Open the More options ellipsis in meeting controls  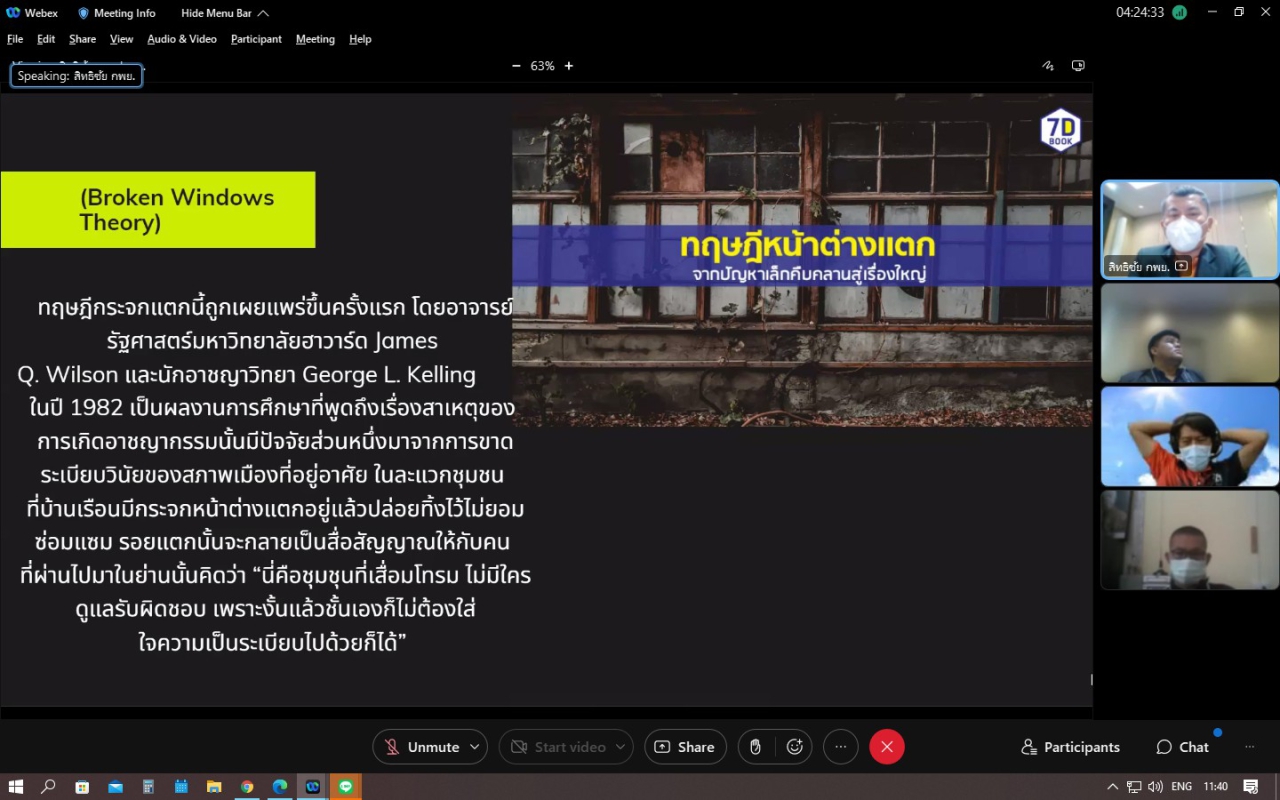pos(841,747)
